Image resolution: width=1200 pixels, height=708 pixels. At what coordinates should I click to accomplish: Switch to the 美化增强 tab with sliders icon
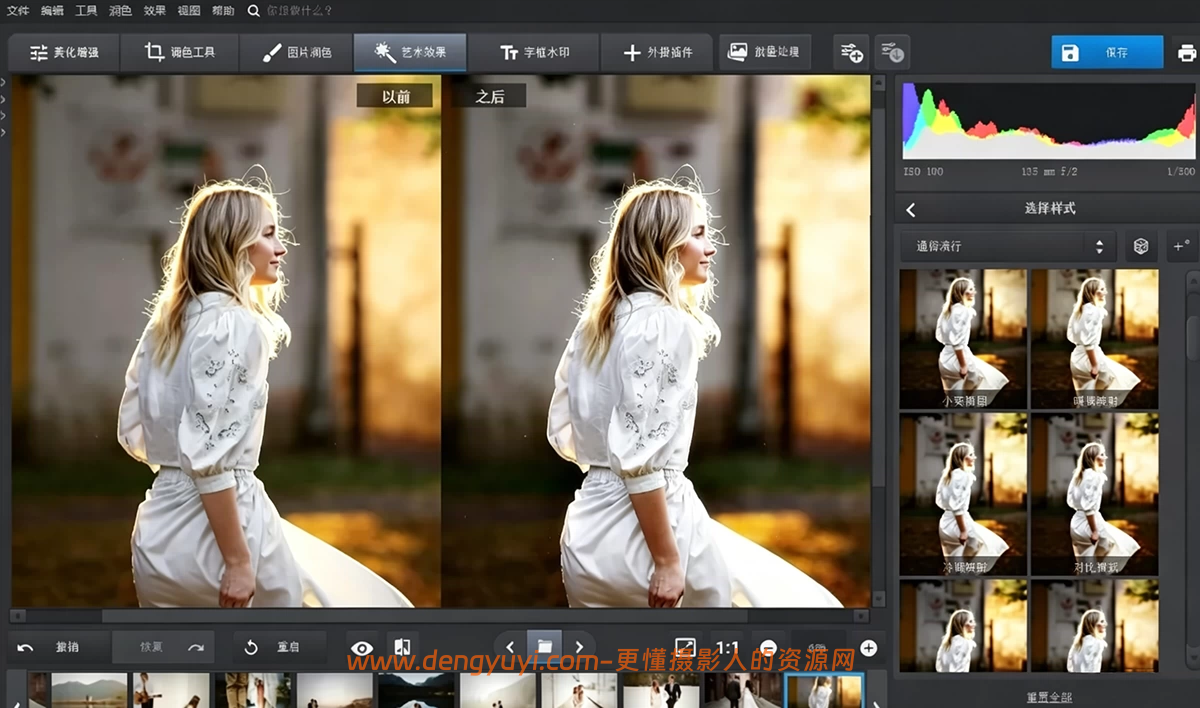[63, 52]
